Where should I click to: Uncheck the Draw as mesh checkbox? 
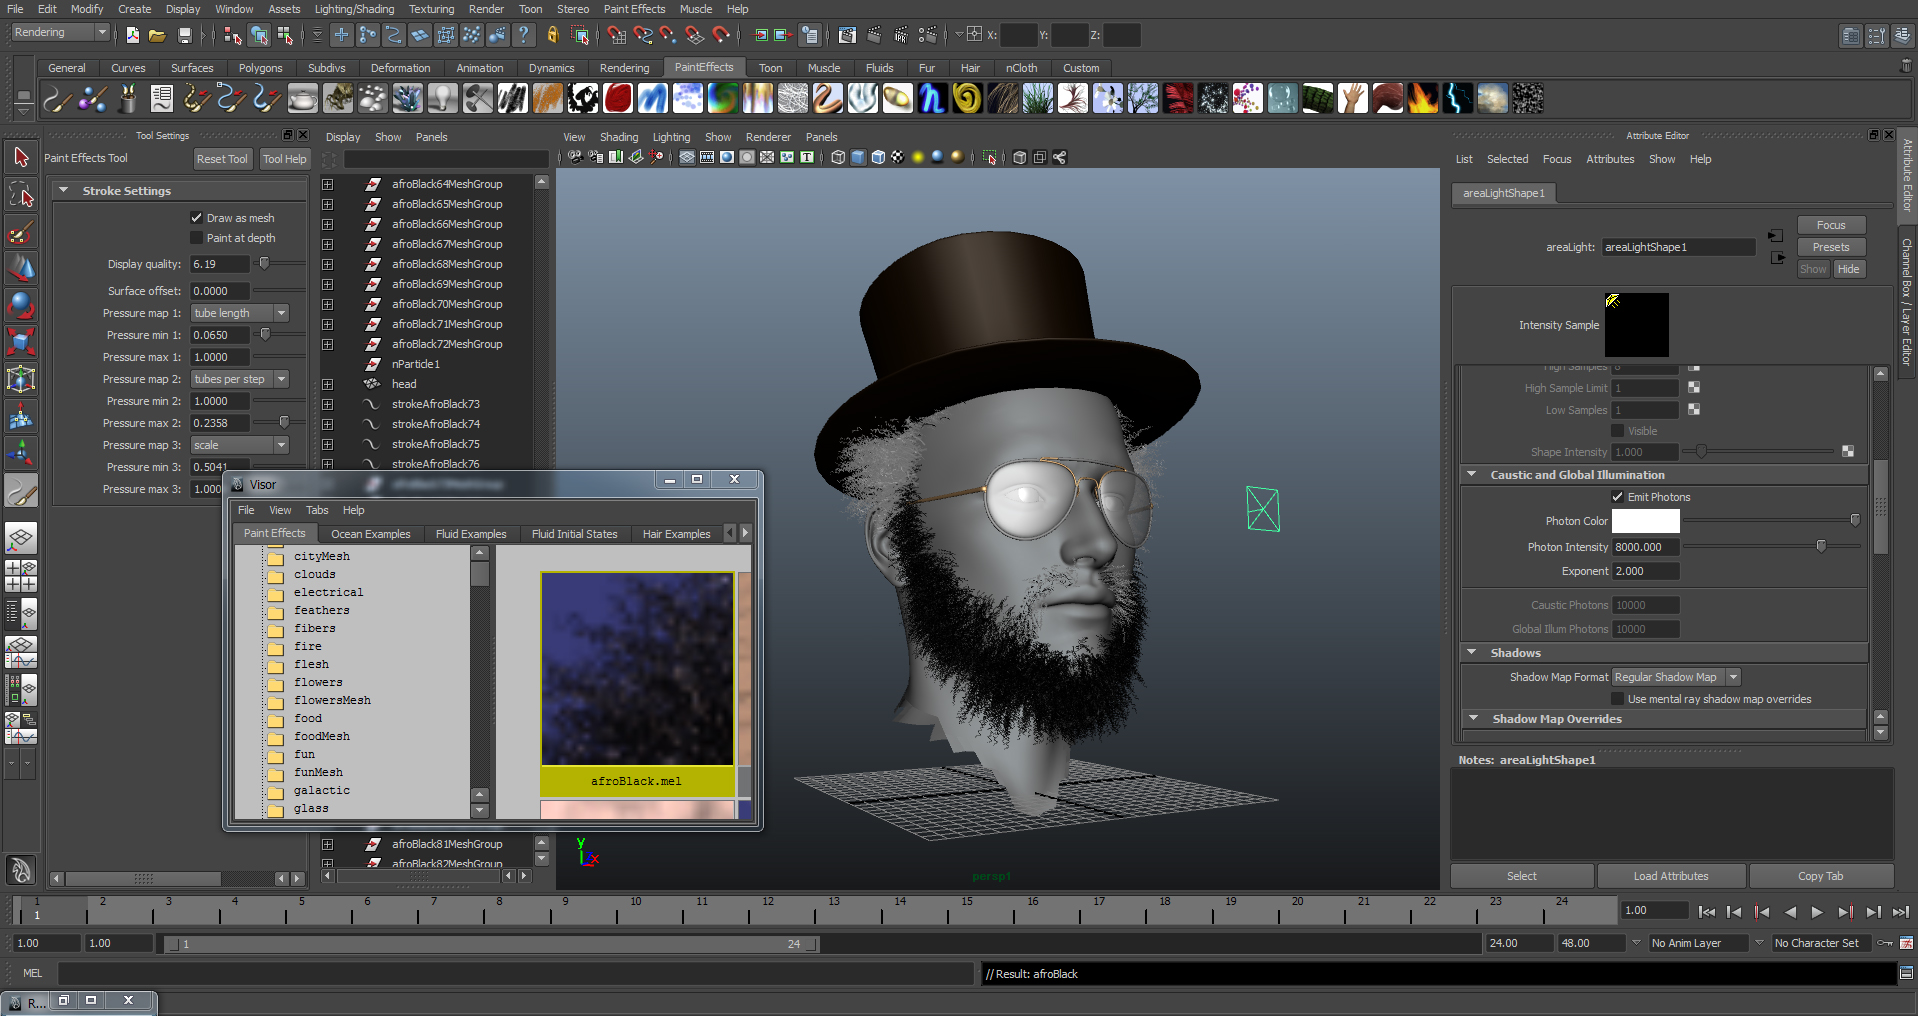[197, 218]
